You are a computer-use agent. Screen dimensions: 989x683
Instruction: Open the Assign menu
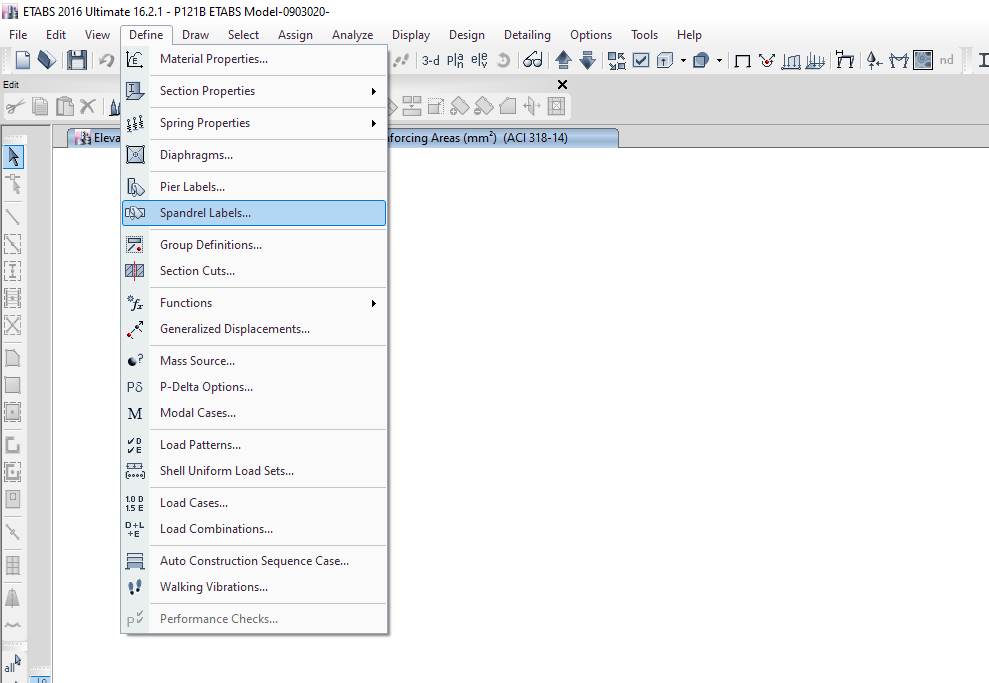click(x=295, y=34)
